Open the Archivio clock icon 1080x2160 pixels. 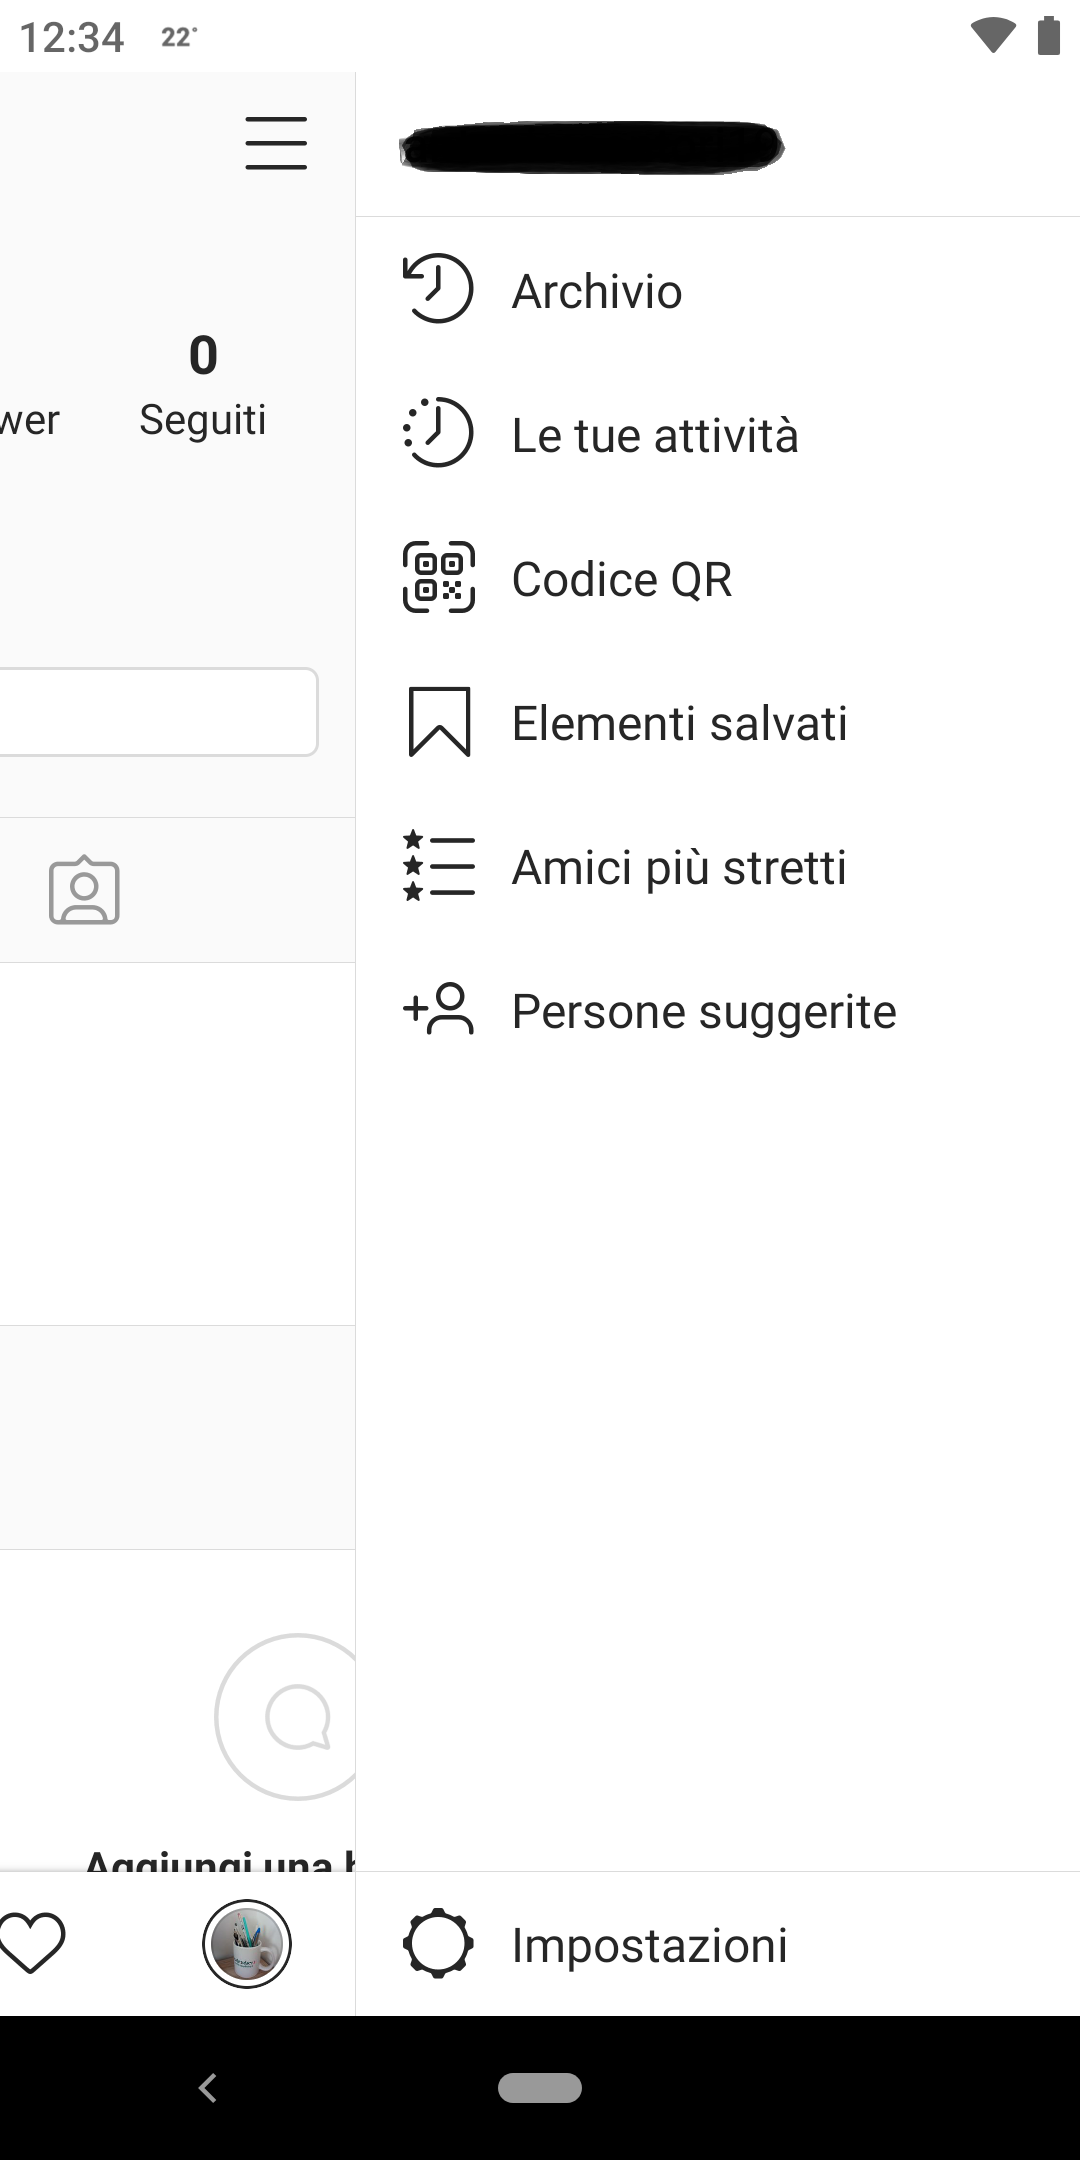437,289
